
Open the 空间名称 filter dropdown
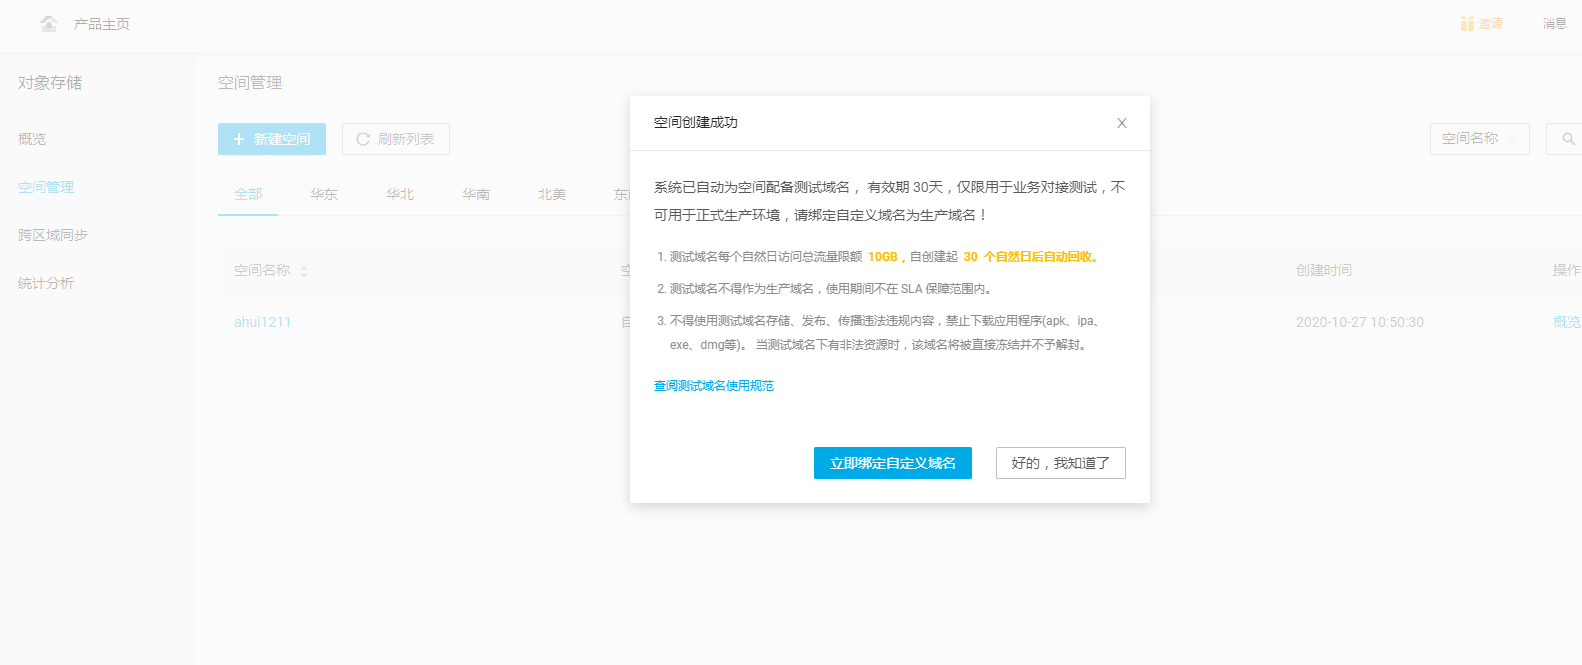1479,139
